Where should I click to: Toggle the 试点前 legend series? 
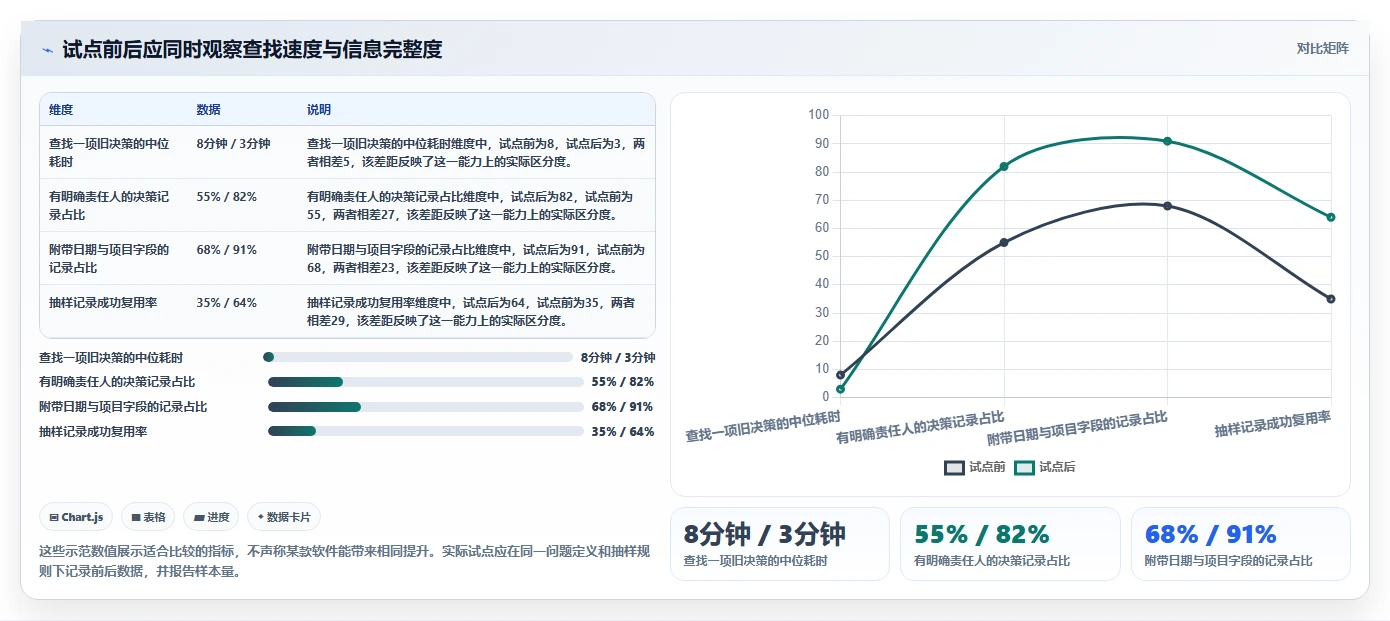pos(975,467)
